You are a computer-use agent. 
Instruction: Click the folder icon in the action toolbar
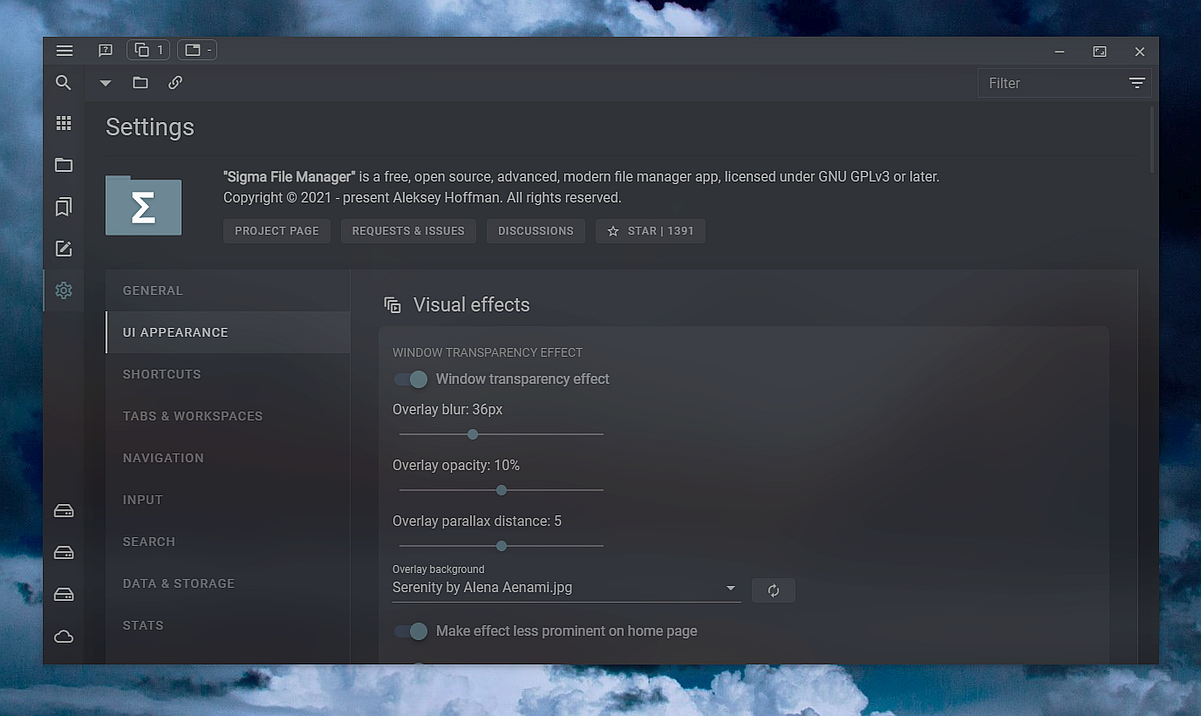[140, 83]
